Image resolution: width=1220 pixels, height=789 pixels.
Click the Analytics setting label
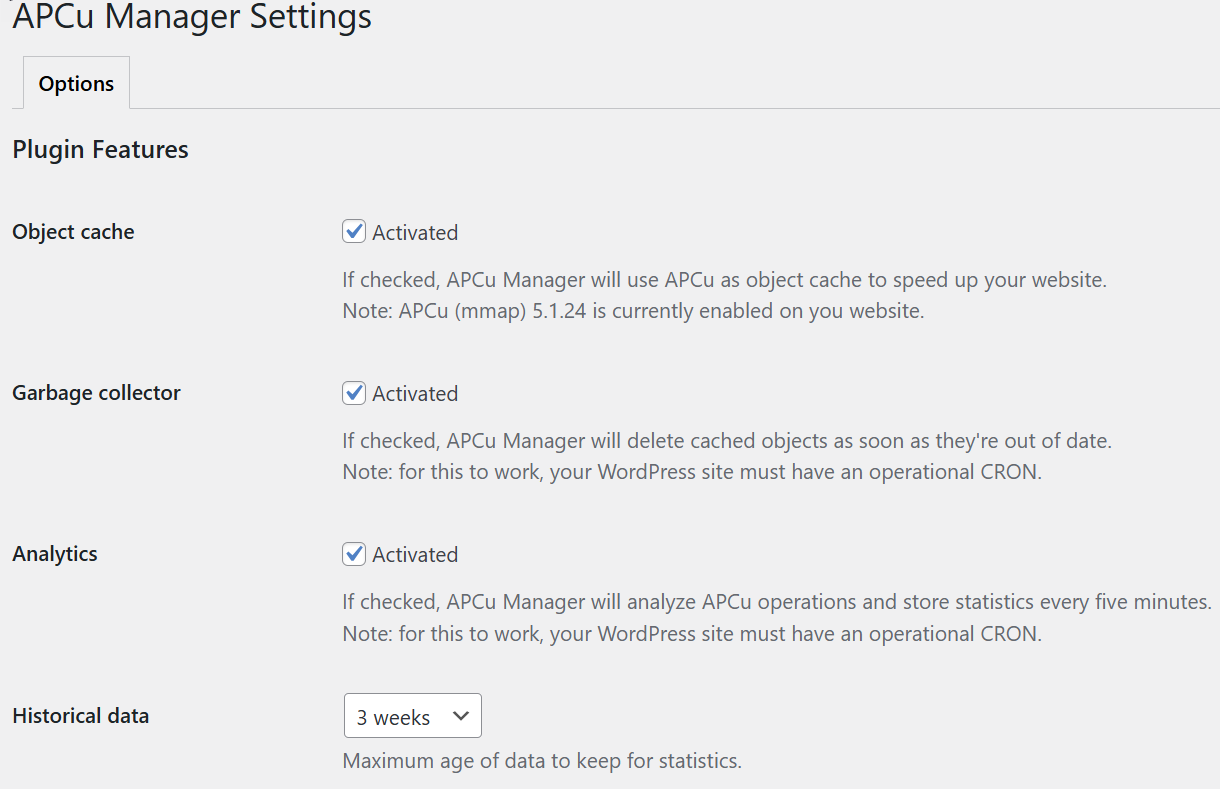pos(55,554)
